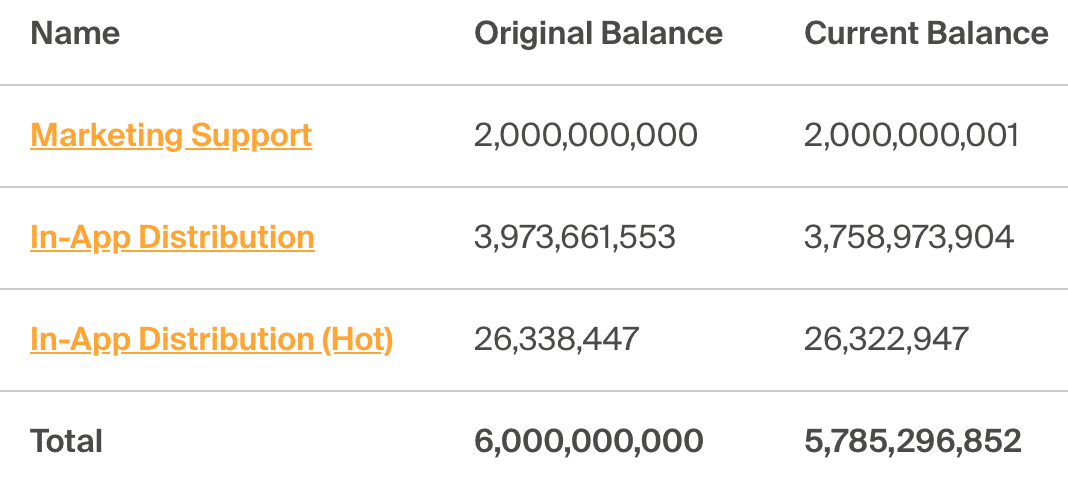The width and height of the screenshot is (1068, 480).
Task: Click the divider line below the header row
Action: [x=534, y=85]
